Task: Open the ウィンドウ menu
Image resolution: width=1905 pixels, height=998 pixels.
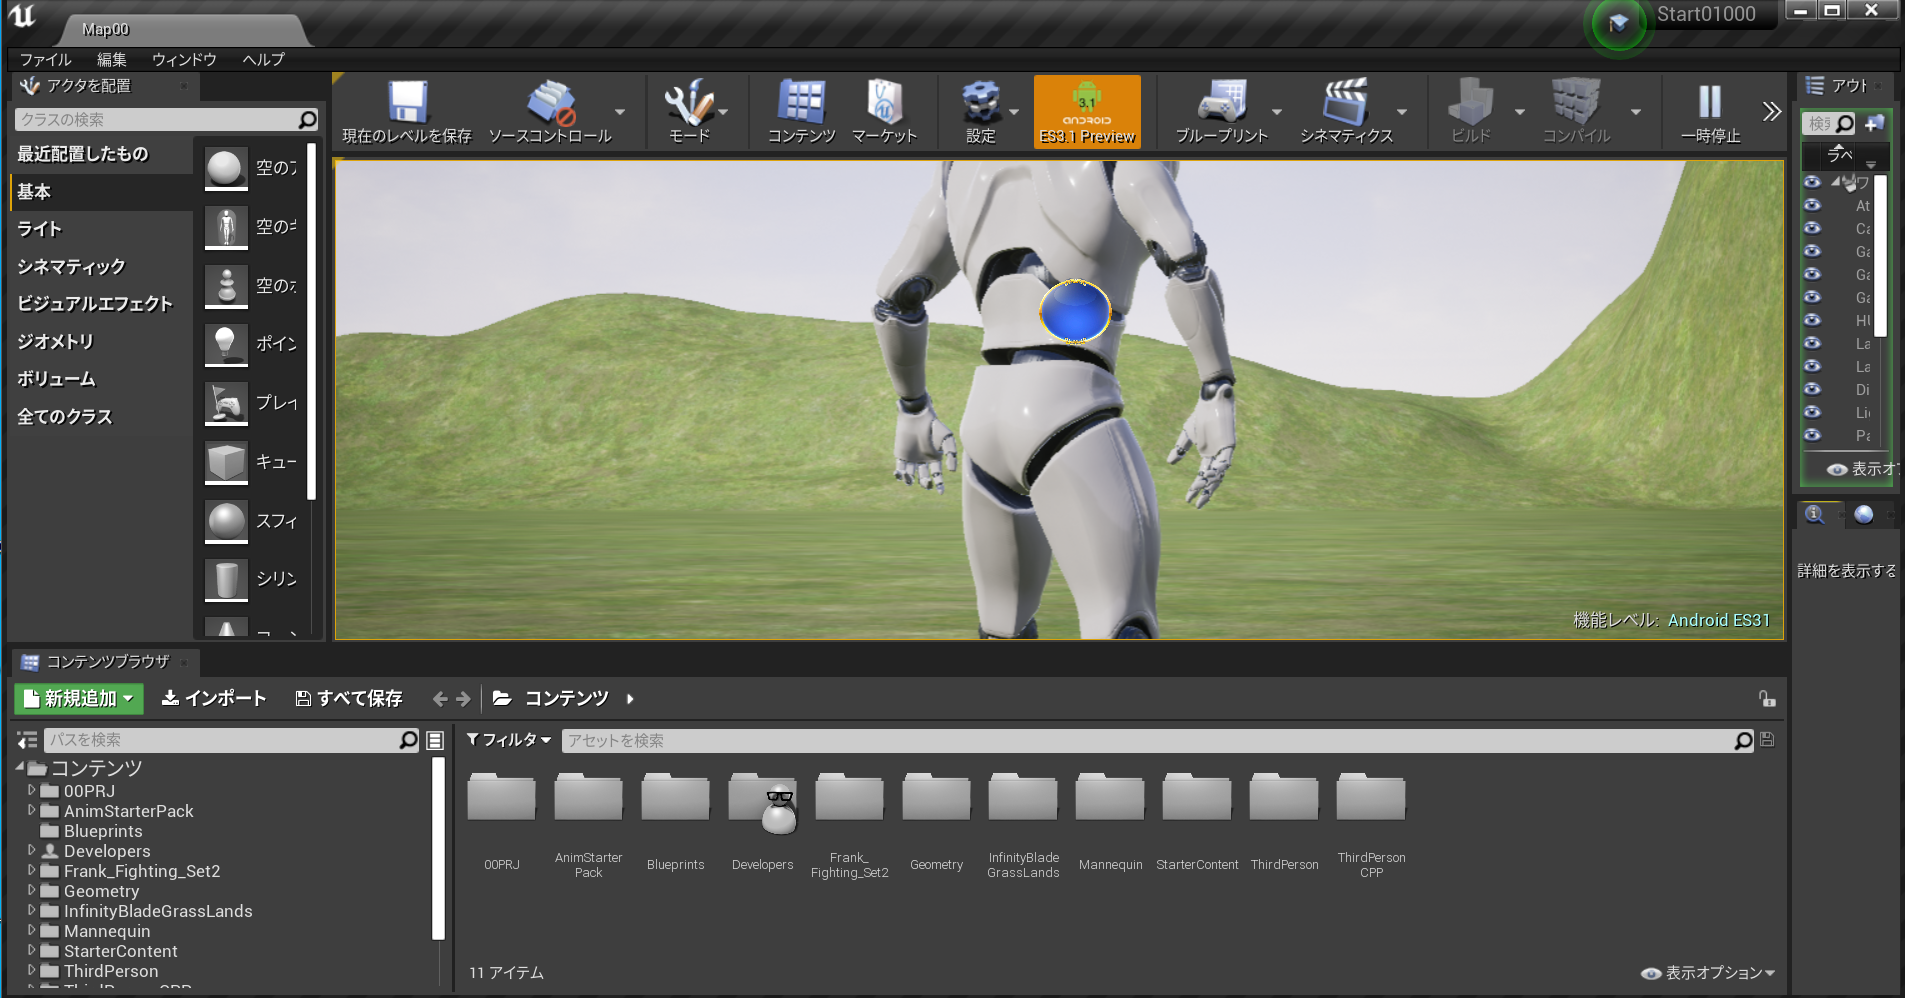Action: tap(184, 60)
